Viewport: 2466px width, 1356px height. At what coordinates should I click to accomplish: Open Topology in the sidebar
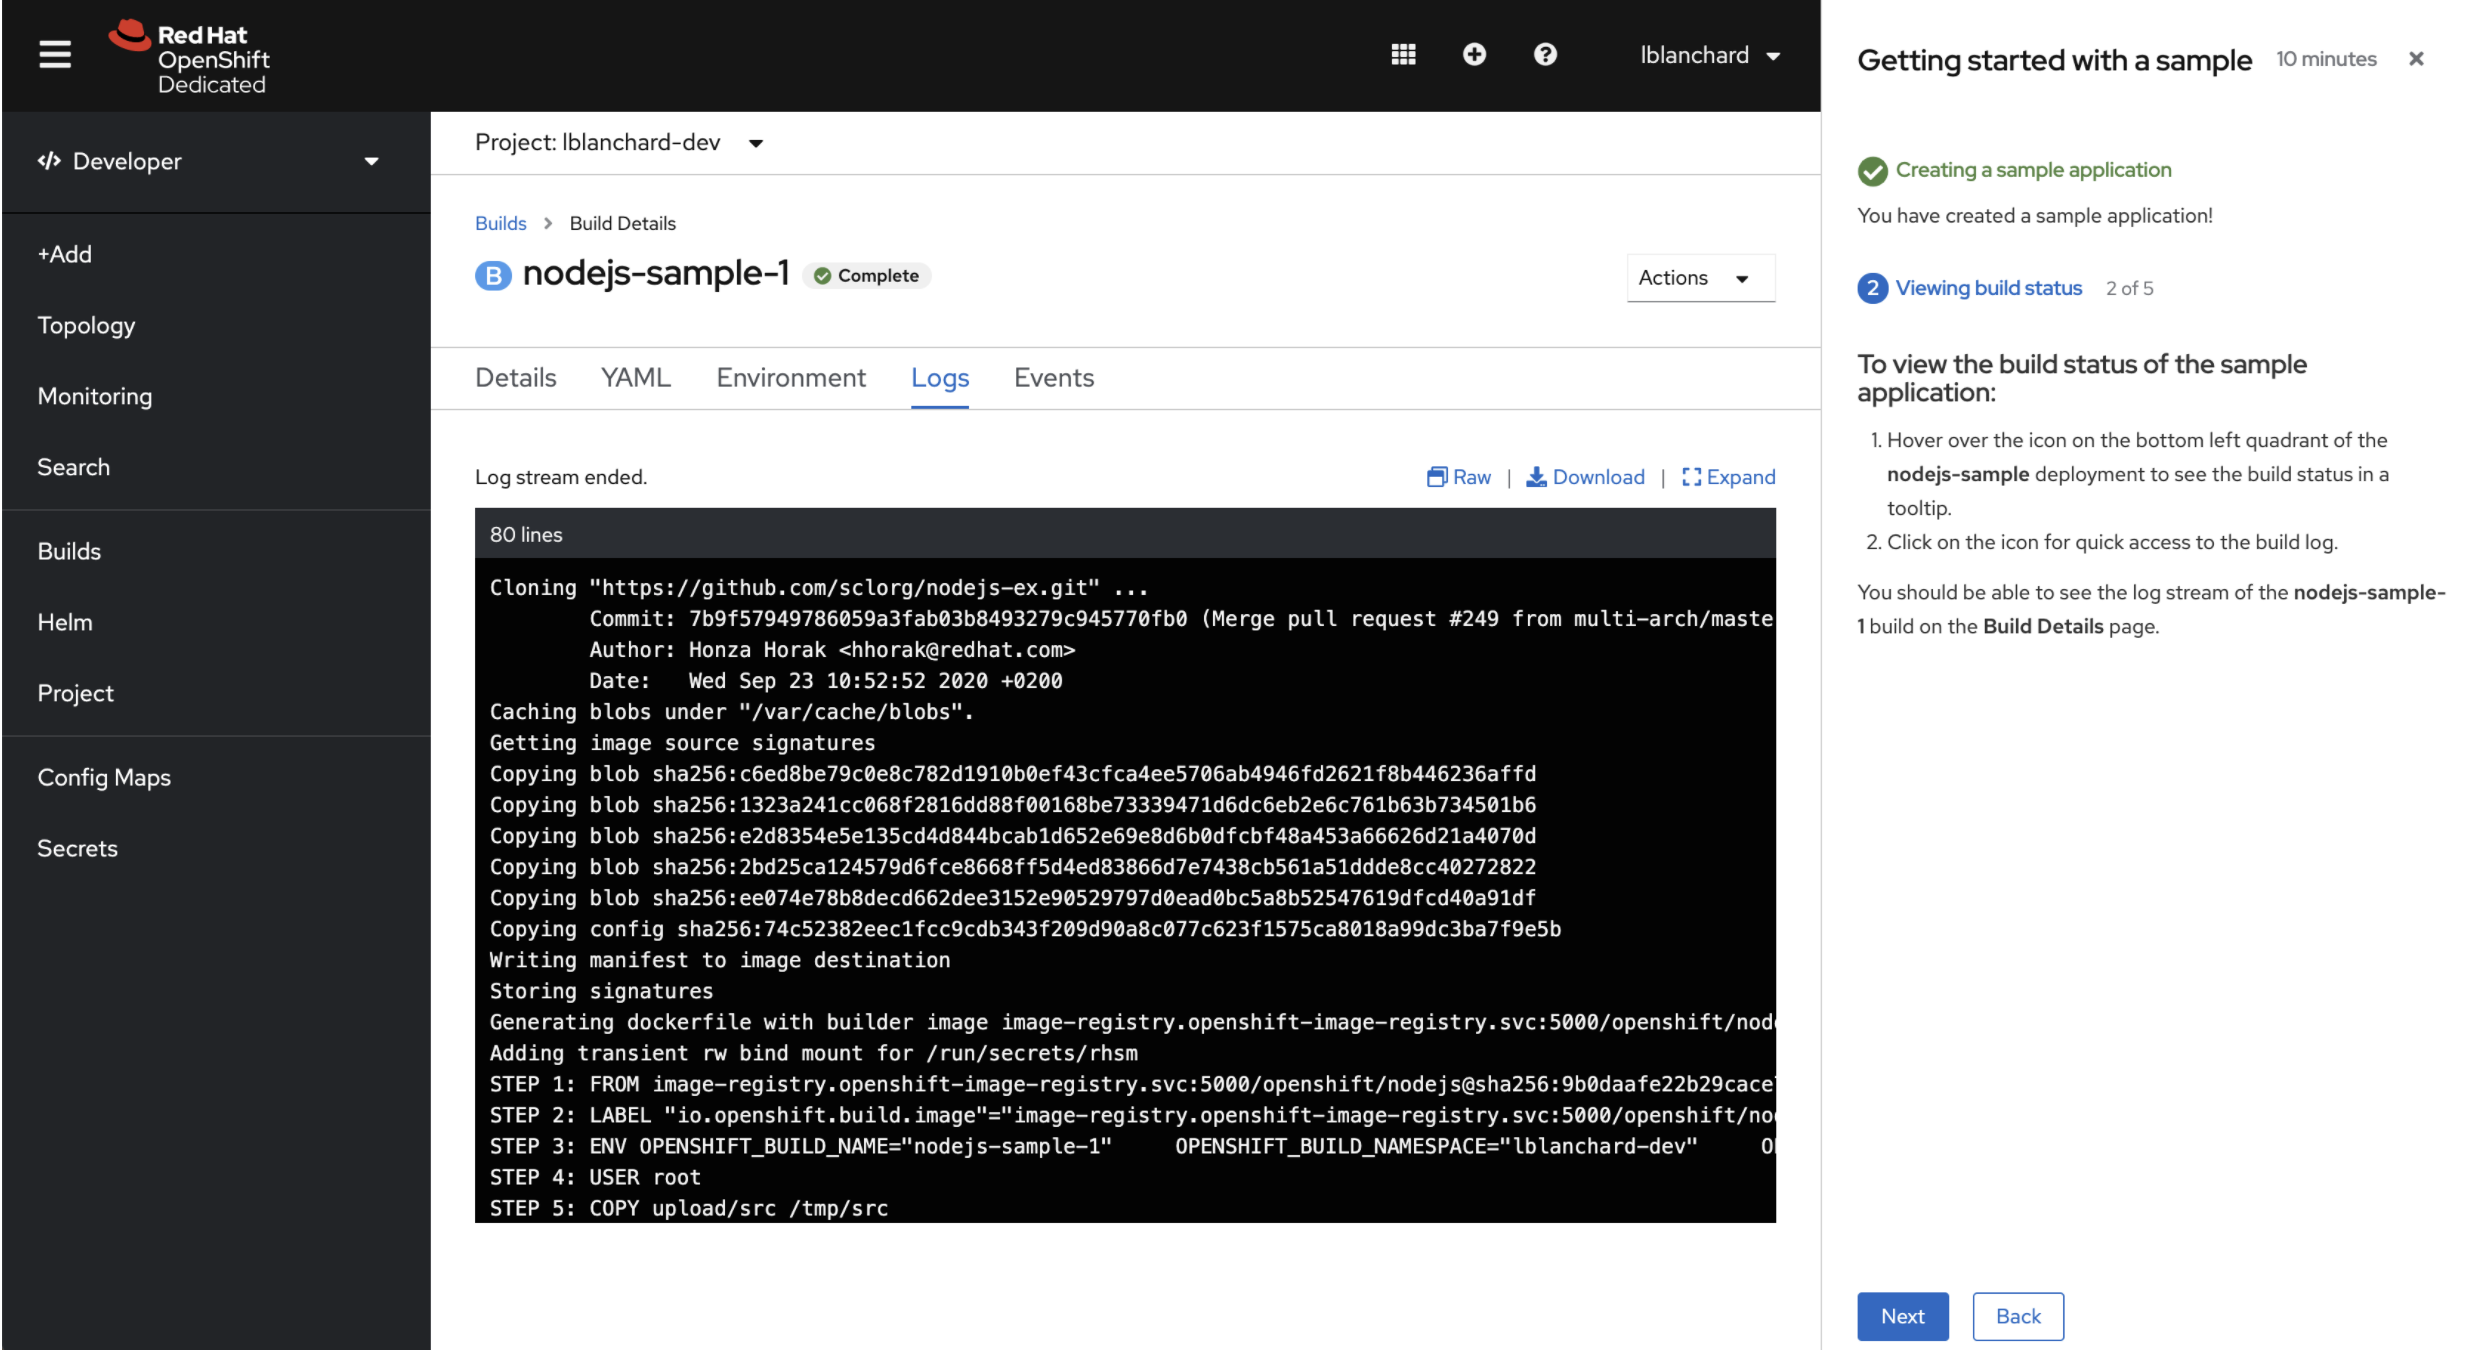tap(86, 325)
